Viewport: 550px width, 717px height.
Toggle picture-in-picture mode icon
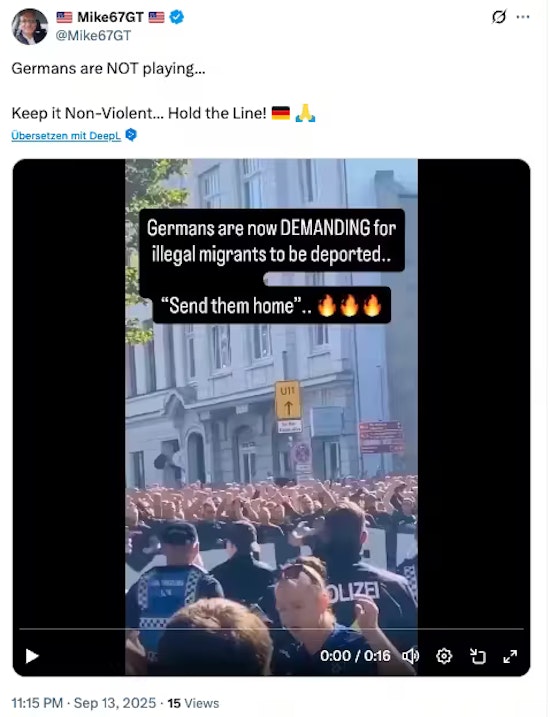coord(477,656)
